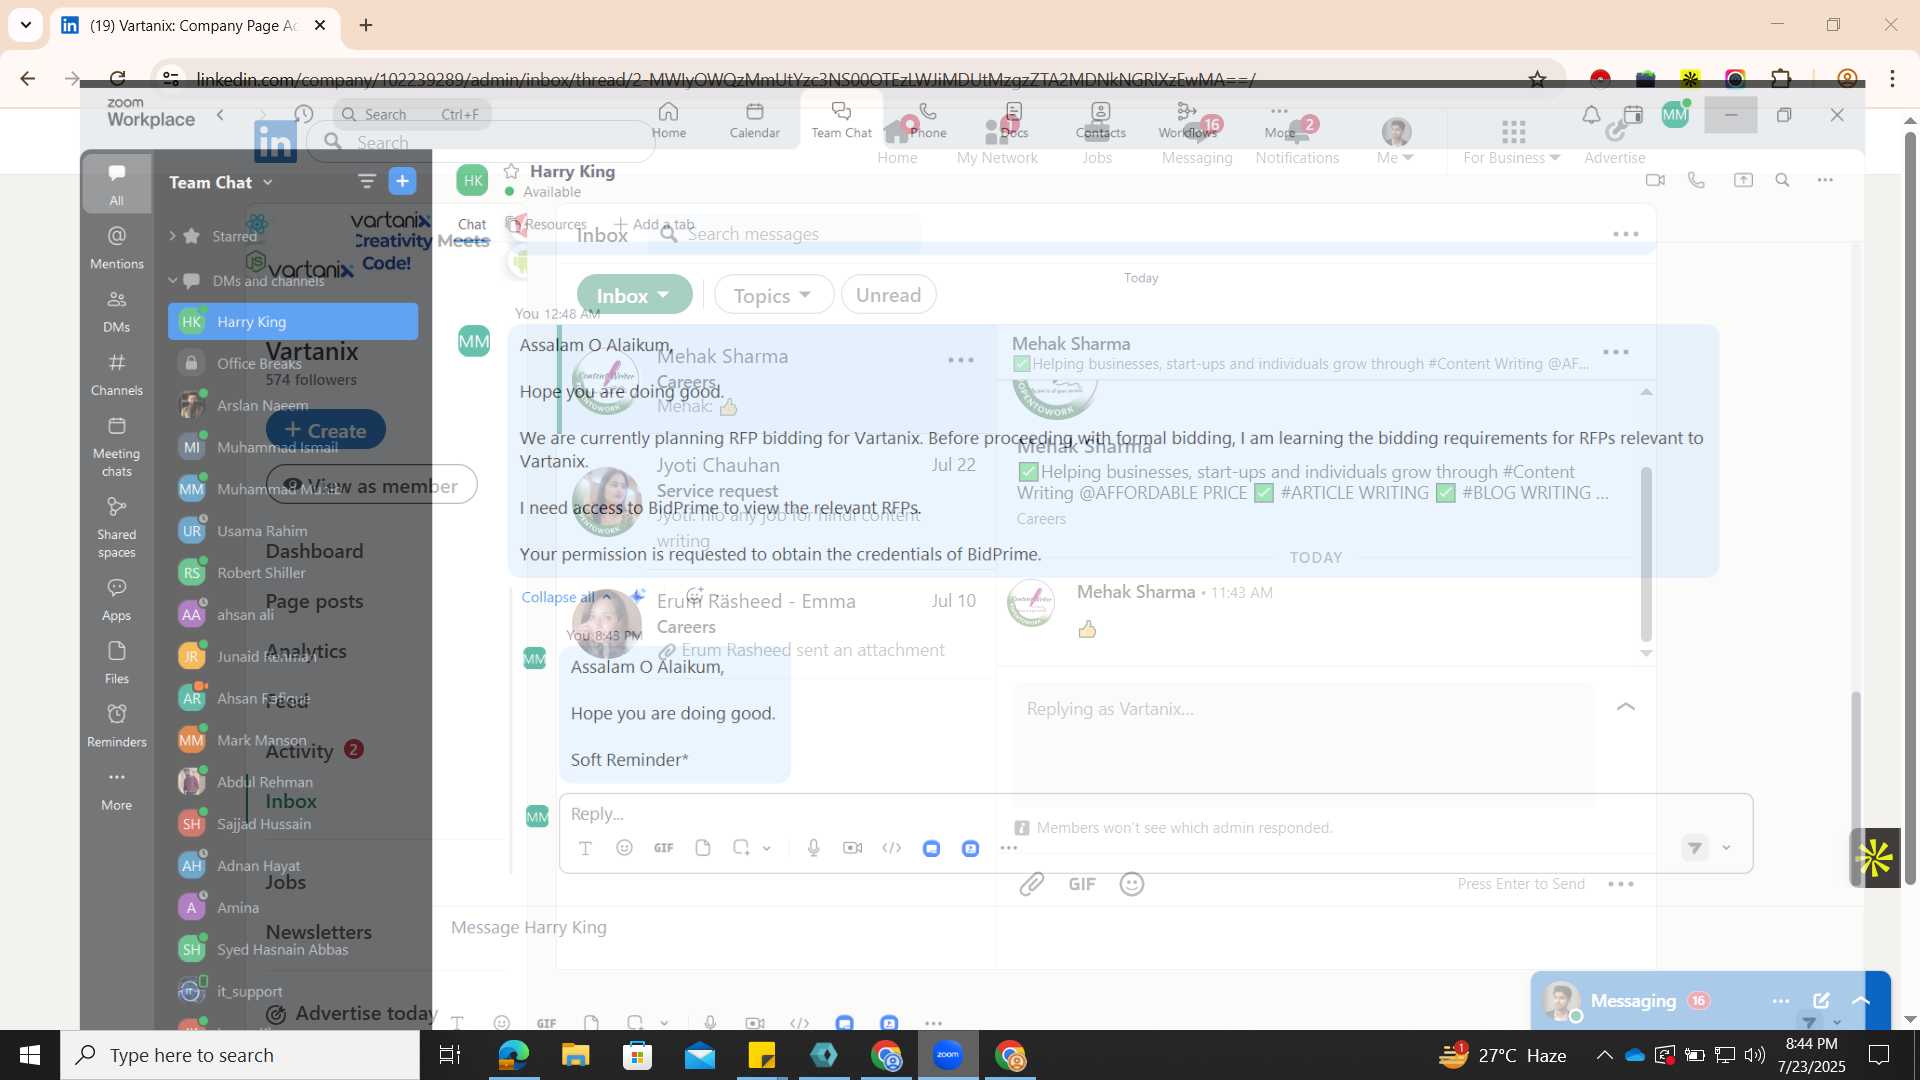This screenshot has width=1920, height=1080.
Task: Open Jyoti Chauhan conversation in LinkedIn inbox
Action: [778, 500]
